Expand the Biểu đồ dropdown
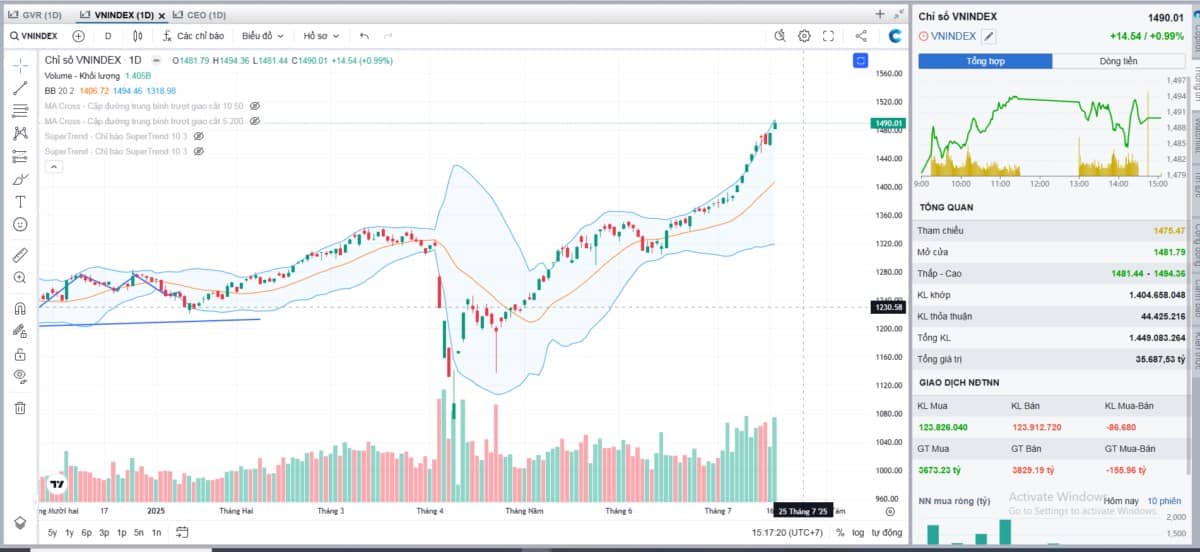 coord(263,36)
